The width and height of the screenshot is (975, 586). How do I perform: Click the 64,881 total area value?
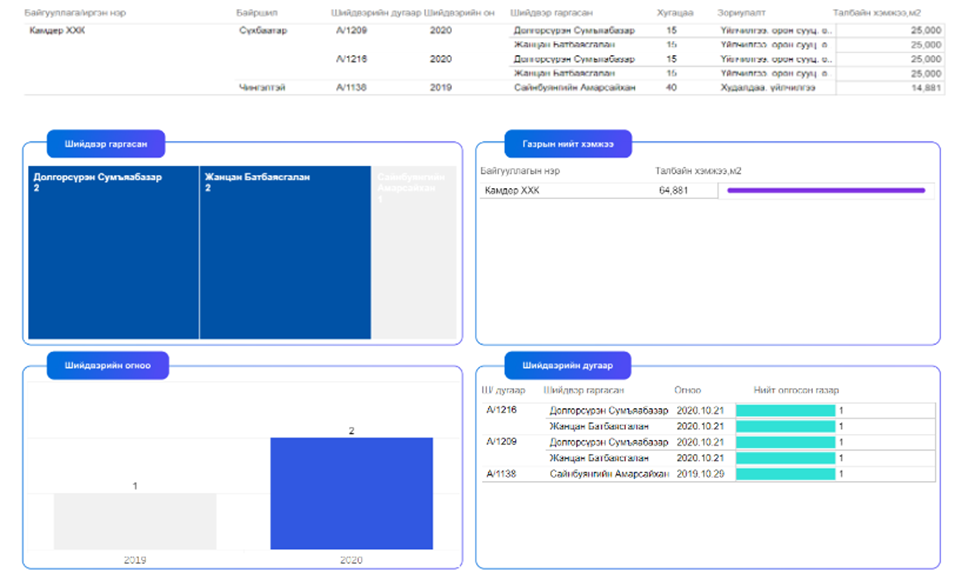pyautogui.click(x=673, y=190)
